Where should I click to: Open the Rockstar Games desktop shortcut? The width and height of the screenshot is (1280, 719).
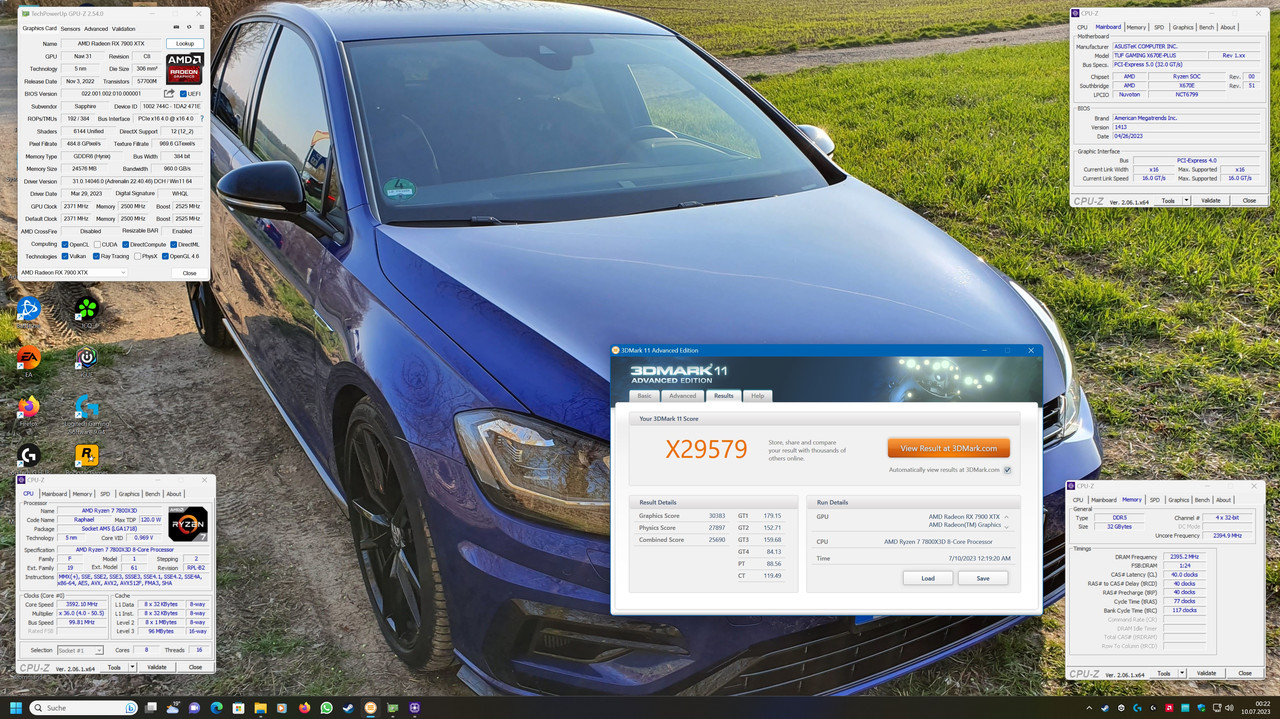(x=87, y=455)
